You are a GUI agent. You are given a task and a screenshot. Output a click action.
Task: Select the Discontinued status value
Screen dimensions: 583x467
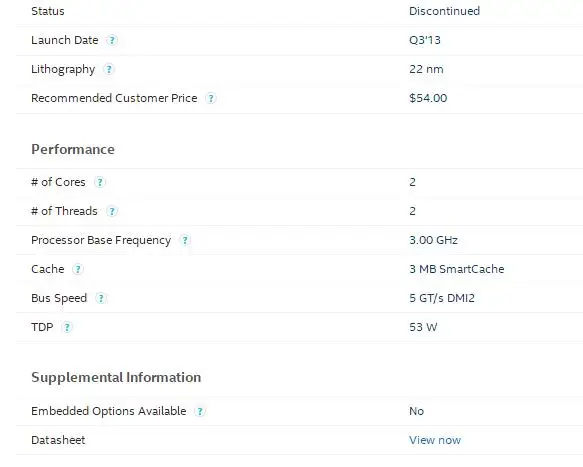coord(444,11)
